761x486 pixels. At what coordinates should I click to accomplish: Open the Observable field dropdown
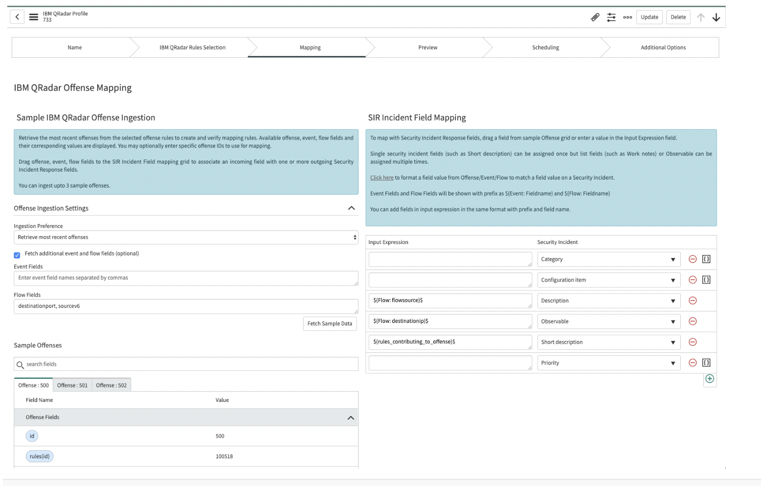click(x=609, y=321)
